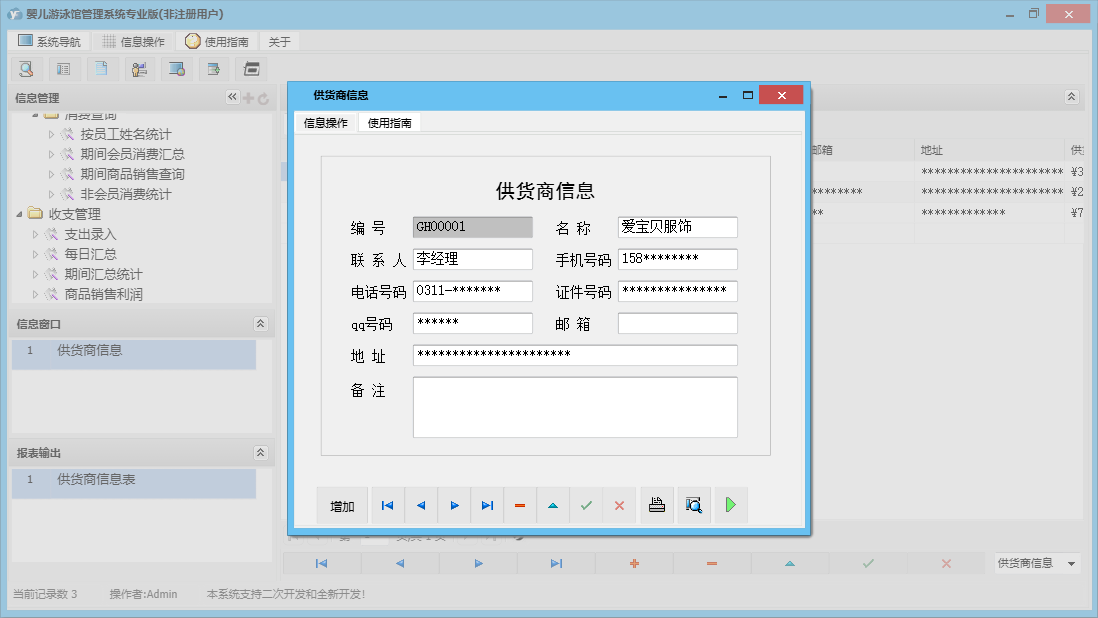The height and width of the screenshot is (618, 1098).
Task: Switch to 使用指南 tab in supplier dialog
Action: coord(389,123)
